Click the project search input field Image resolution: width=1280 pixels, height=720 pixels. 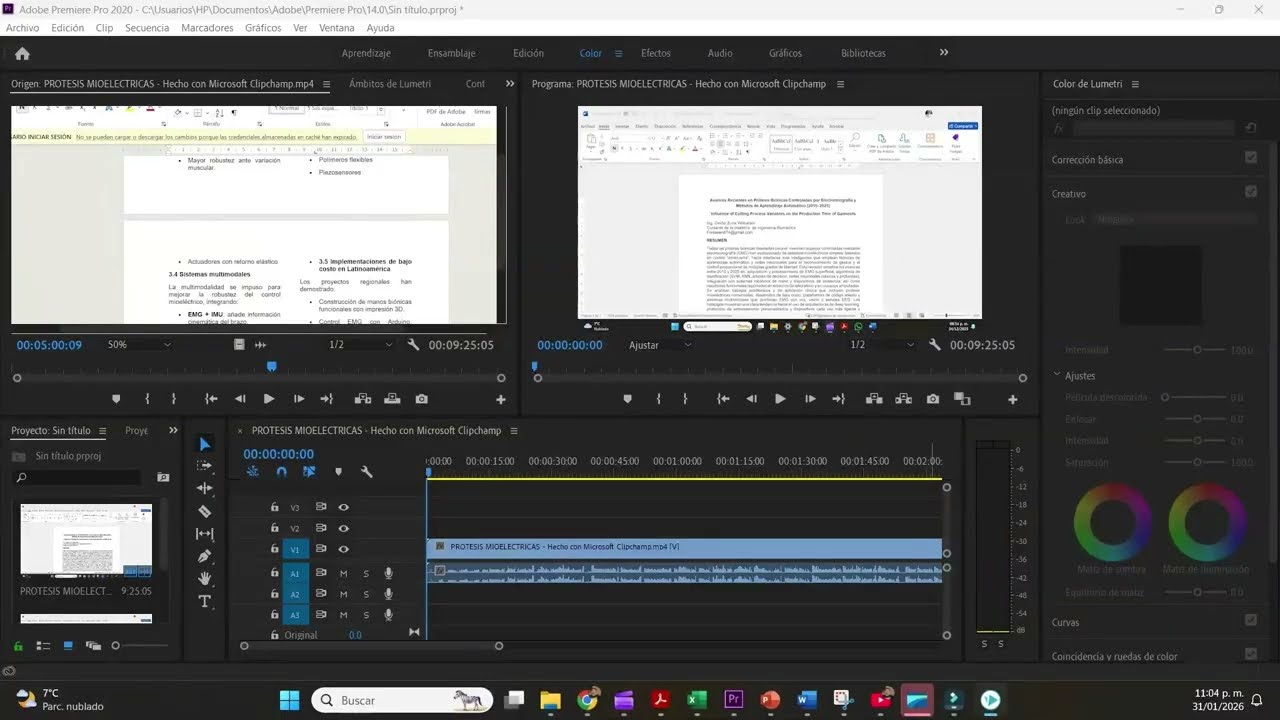coord(79,478)
